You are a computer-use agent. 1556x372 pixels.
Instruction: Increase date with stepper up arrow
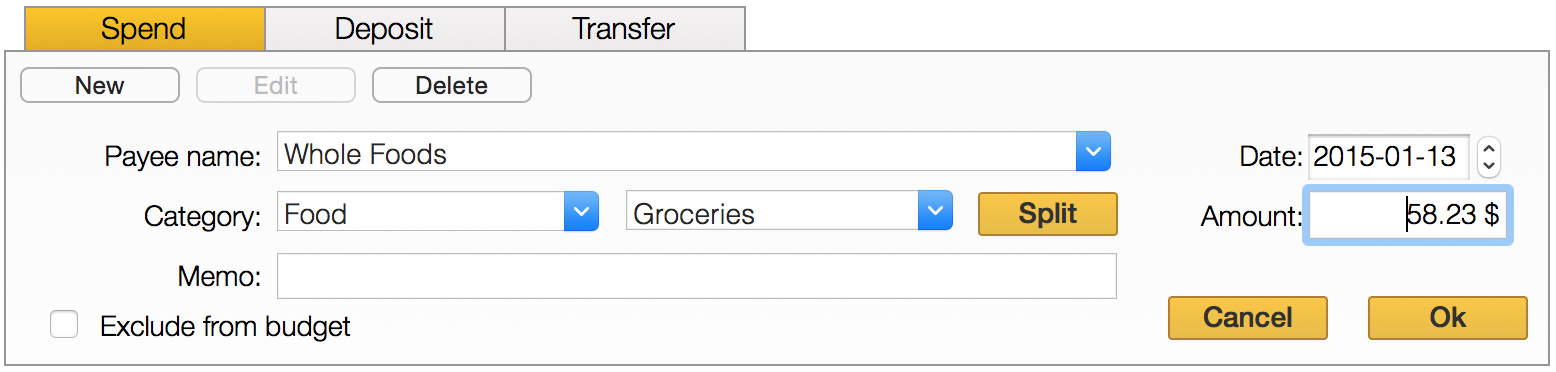point(1489,147)
